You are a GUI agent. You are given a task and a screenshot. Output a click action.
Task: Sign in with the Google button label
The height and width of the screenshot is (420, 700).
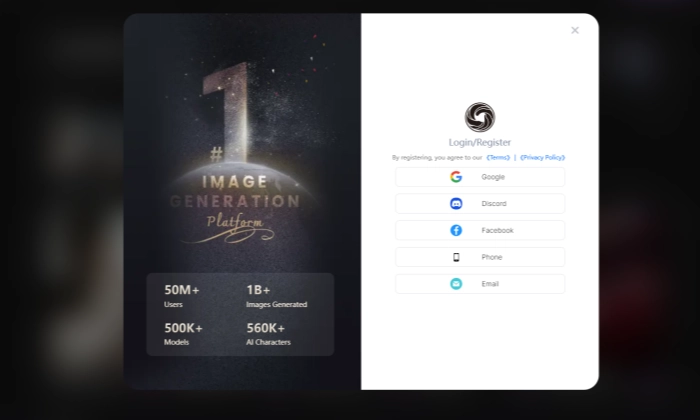click(493, 177)
